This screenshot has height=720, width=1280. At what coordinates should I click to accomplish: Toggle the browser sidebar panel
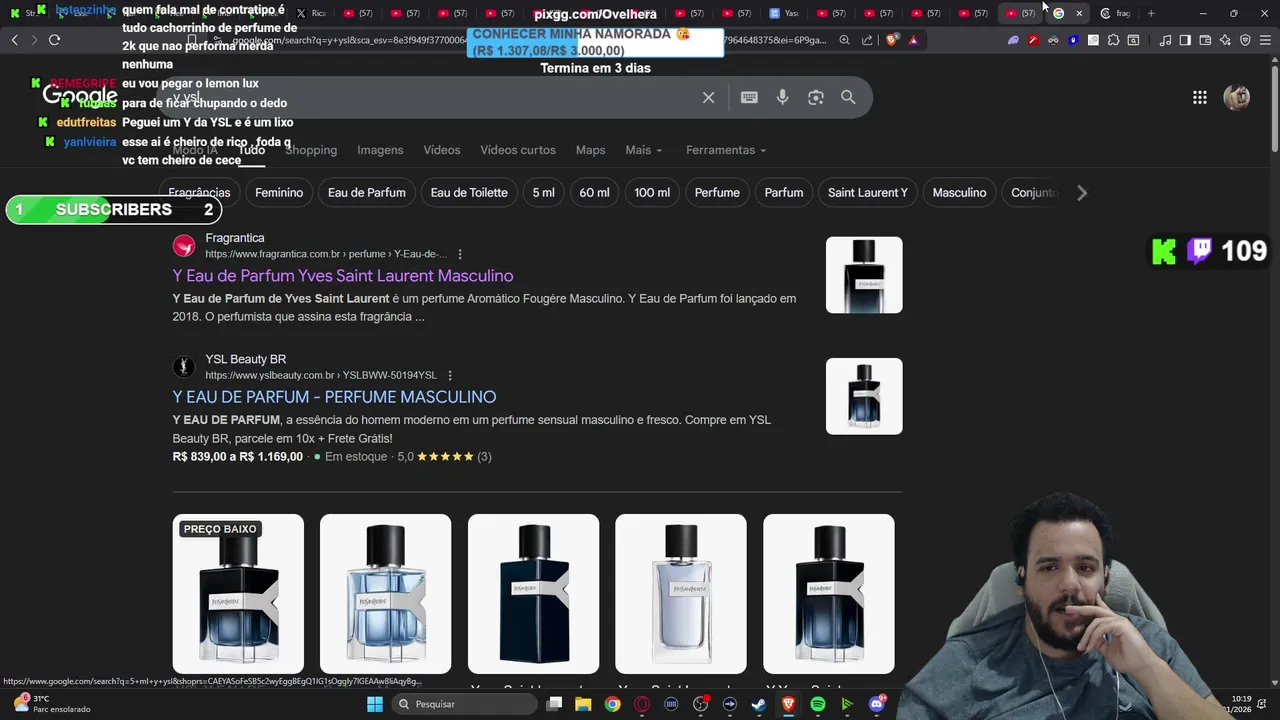click(x=1185, y=40)
